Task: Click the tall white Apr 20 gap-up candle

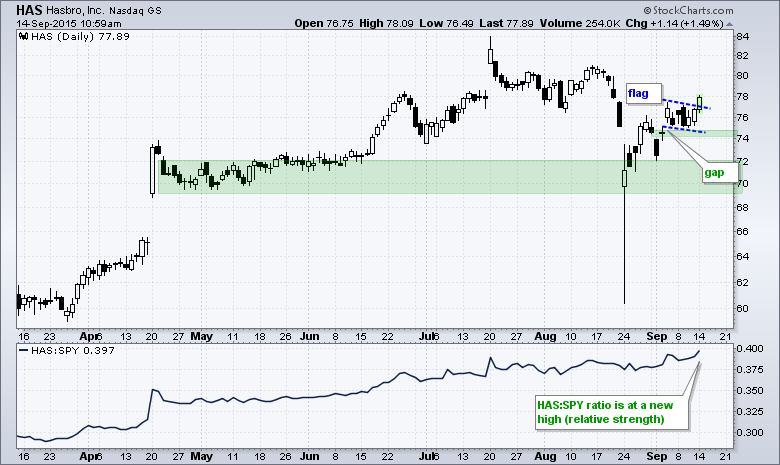Action: tap(153, 171)
